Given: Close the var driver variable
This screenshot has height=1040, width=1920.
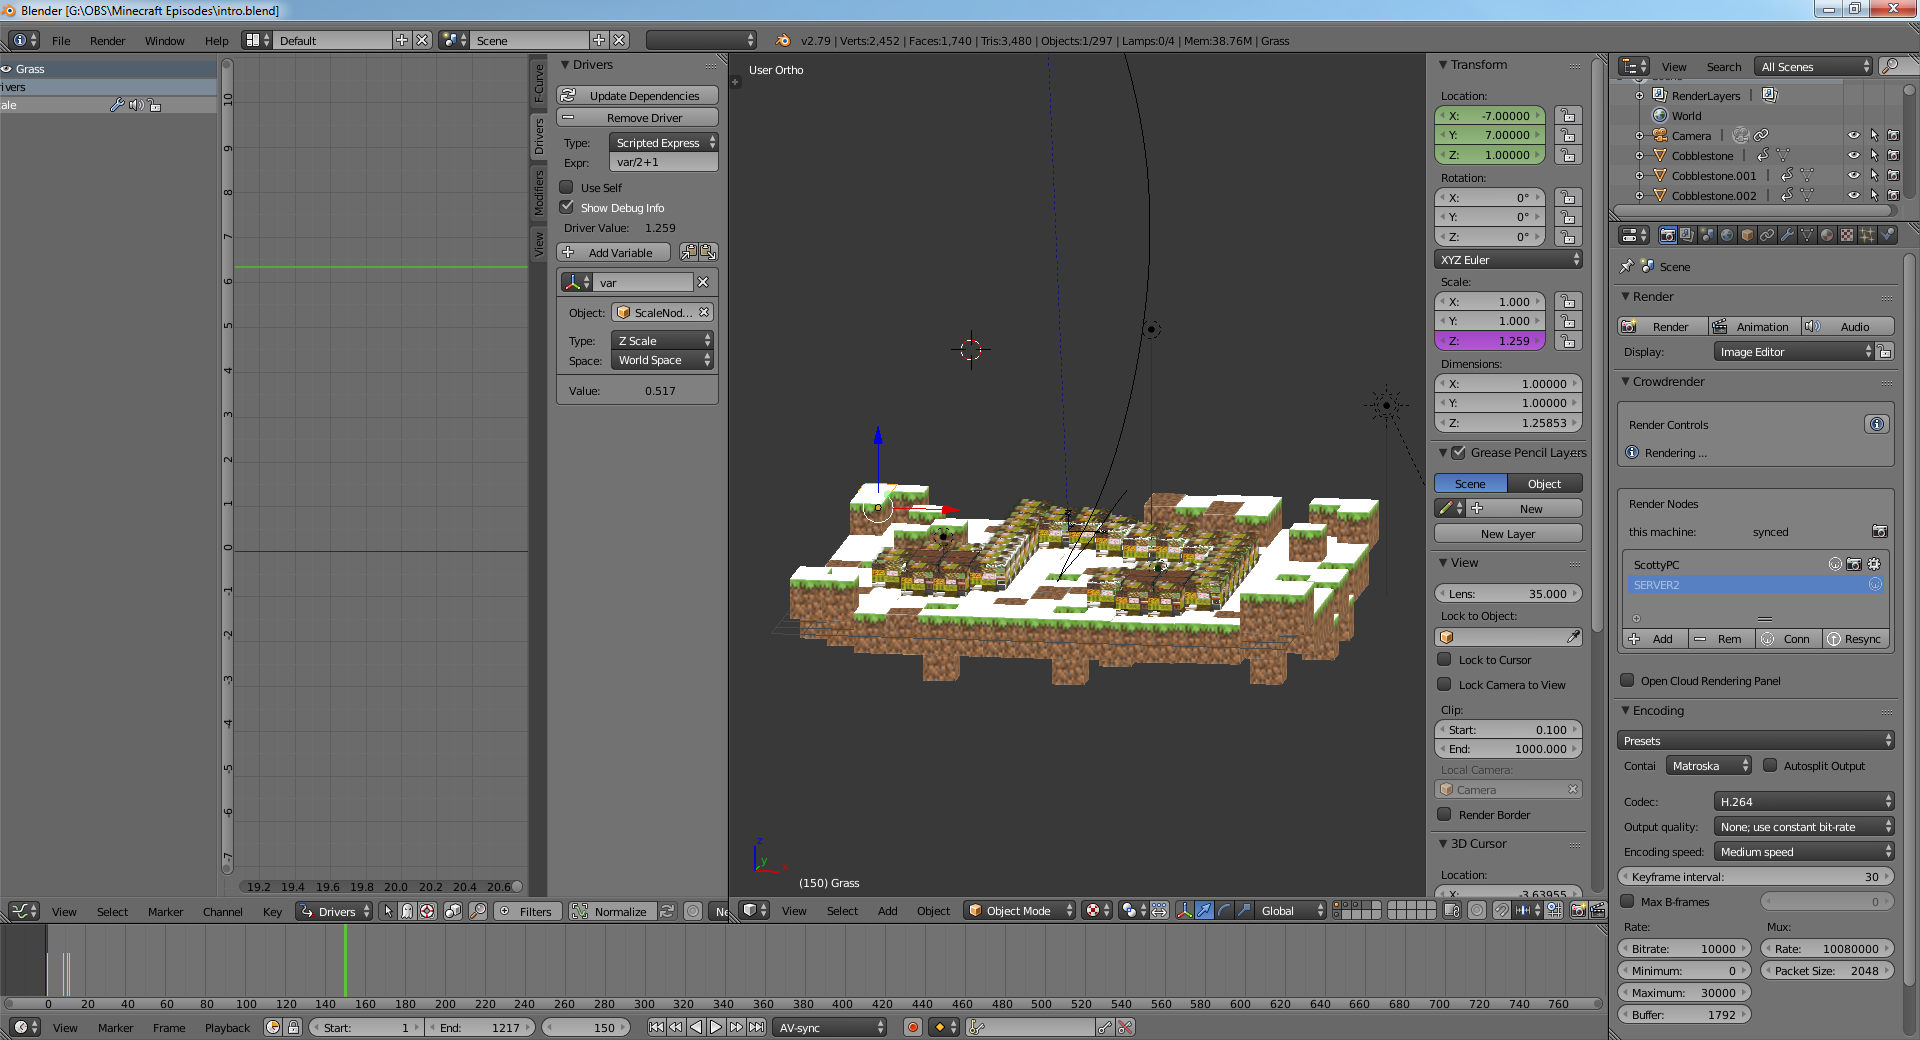Looking at the screenshot, I should 703,282.
